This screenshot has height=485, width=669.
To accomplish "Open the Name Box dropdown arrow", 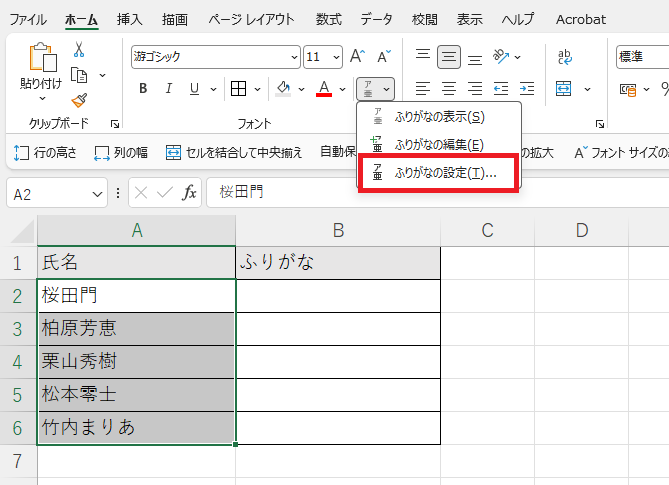I will 97,193.
